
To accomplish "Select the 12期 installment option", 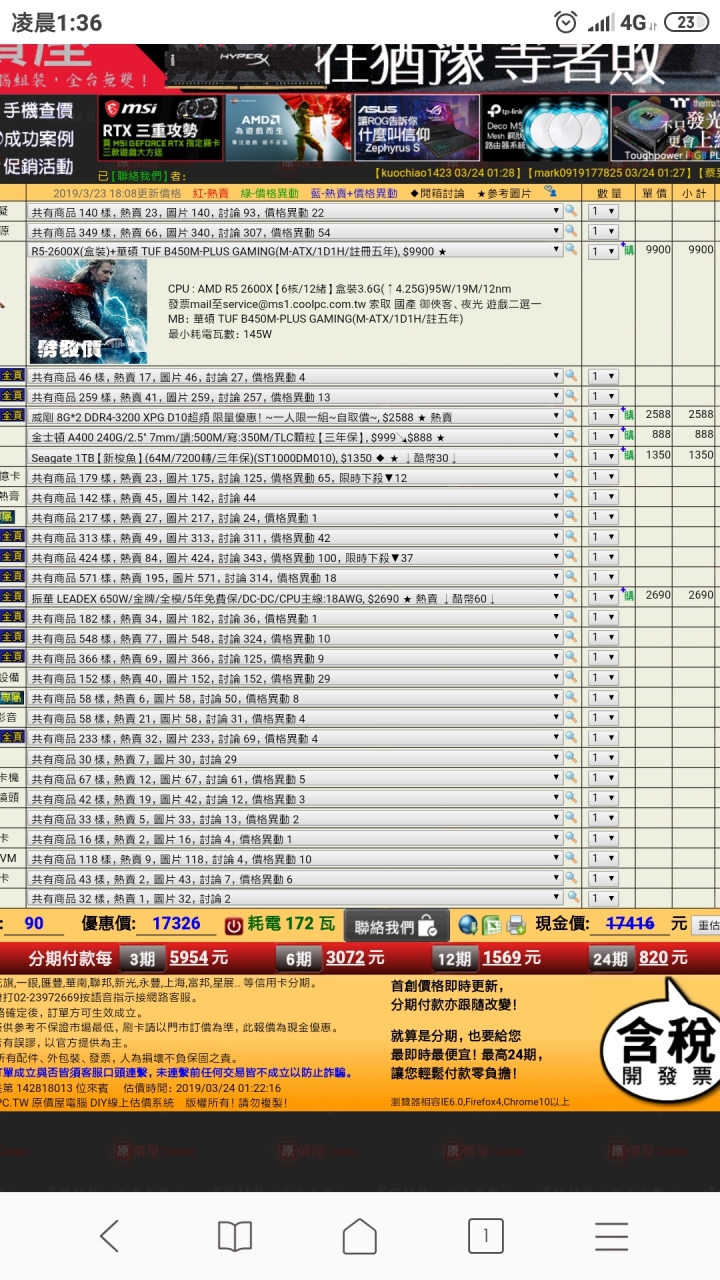I will click(x=453, y=958).
